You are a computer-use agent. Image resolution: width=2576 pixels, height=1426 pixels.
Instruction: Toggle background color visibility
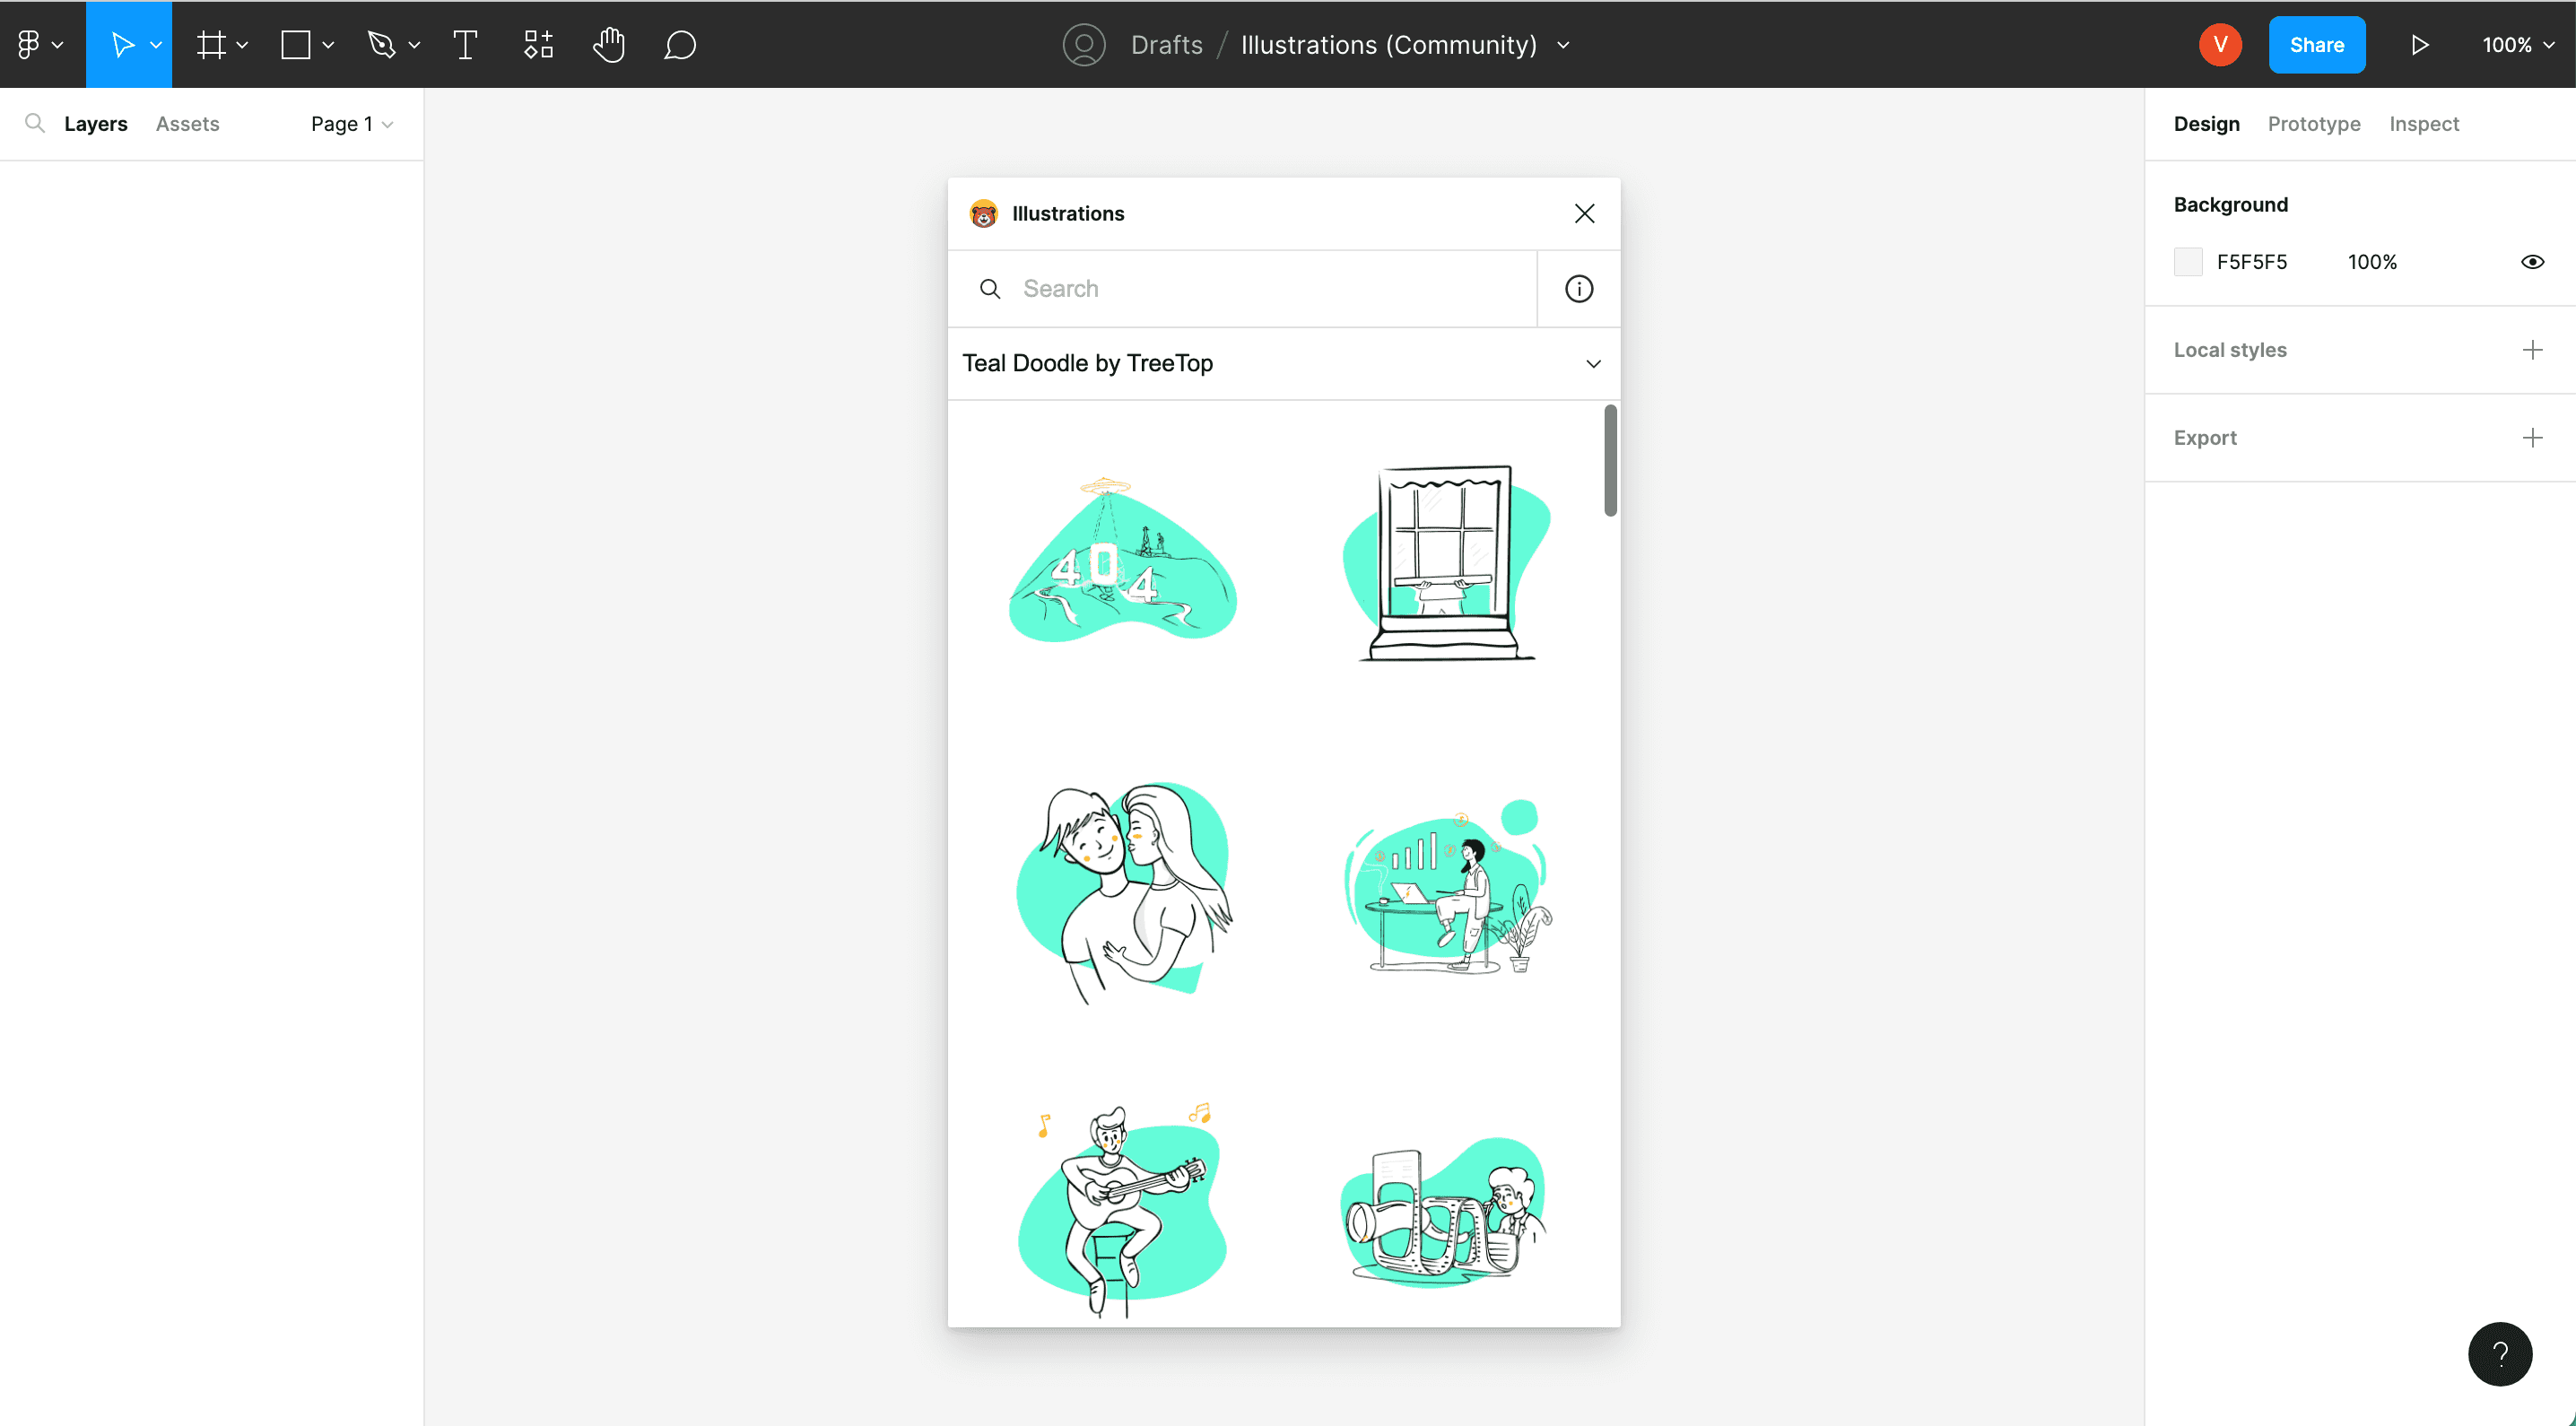click(x=2532, y=261)
